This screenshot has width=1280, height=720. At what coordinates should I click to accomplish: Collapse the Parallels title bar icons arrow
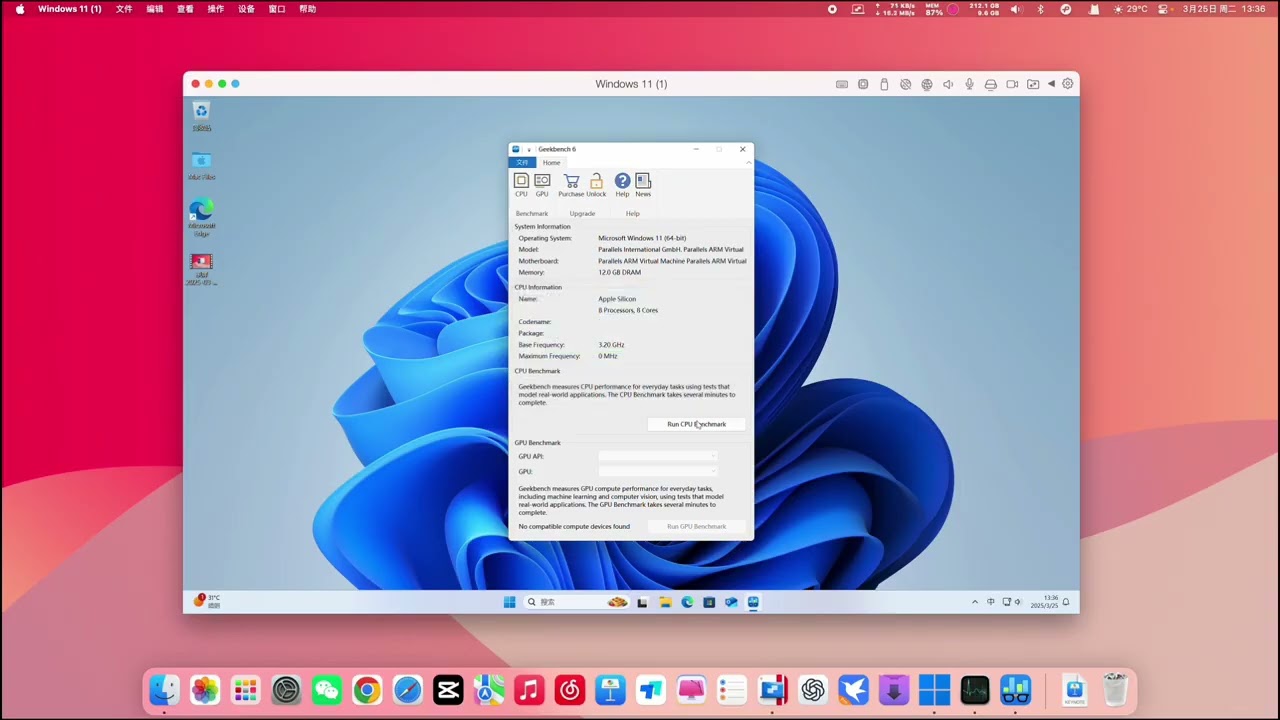coord(1051,84)
